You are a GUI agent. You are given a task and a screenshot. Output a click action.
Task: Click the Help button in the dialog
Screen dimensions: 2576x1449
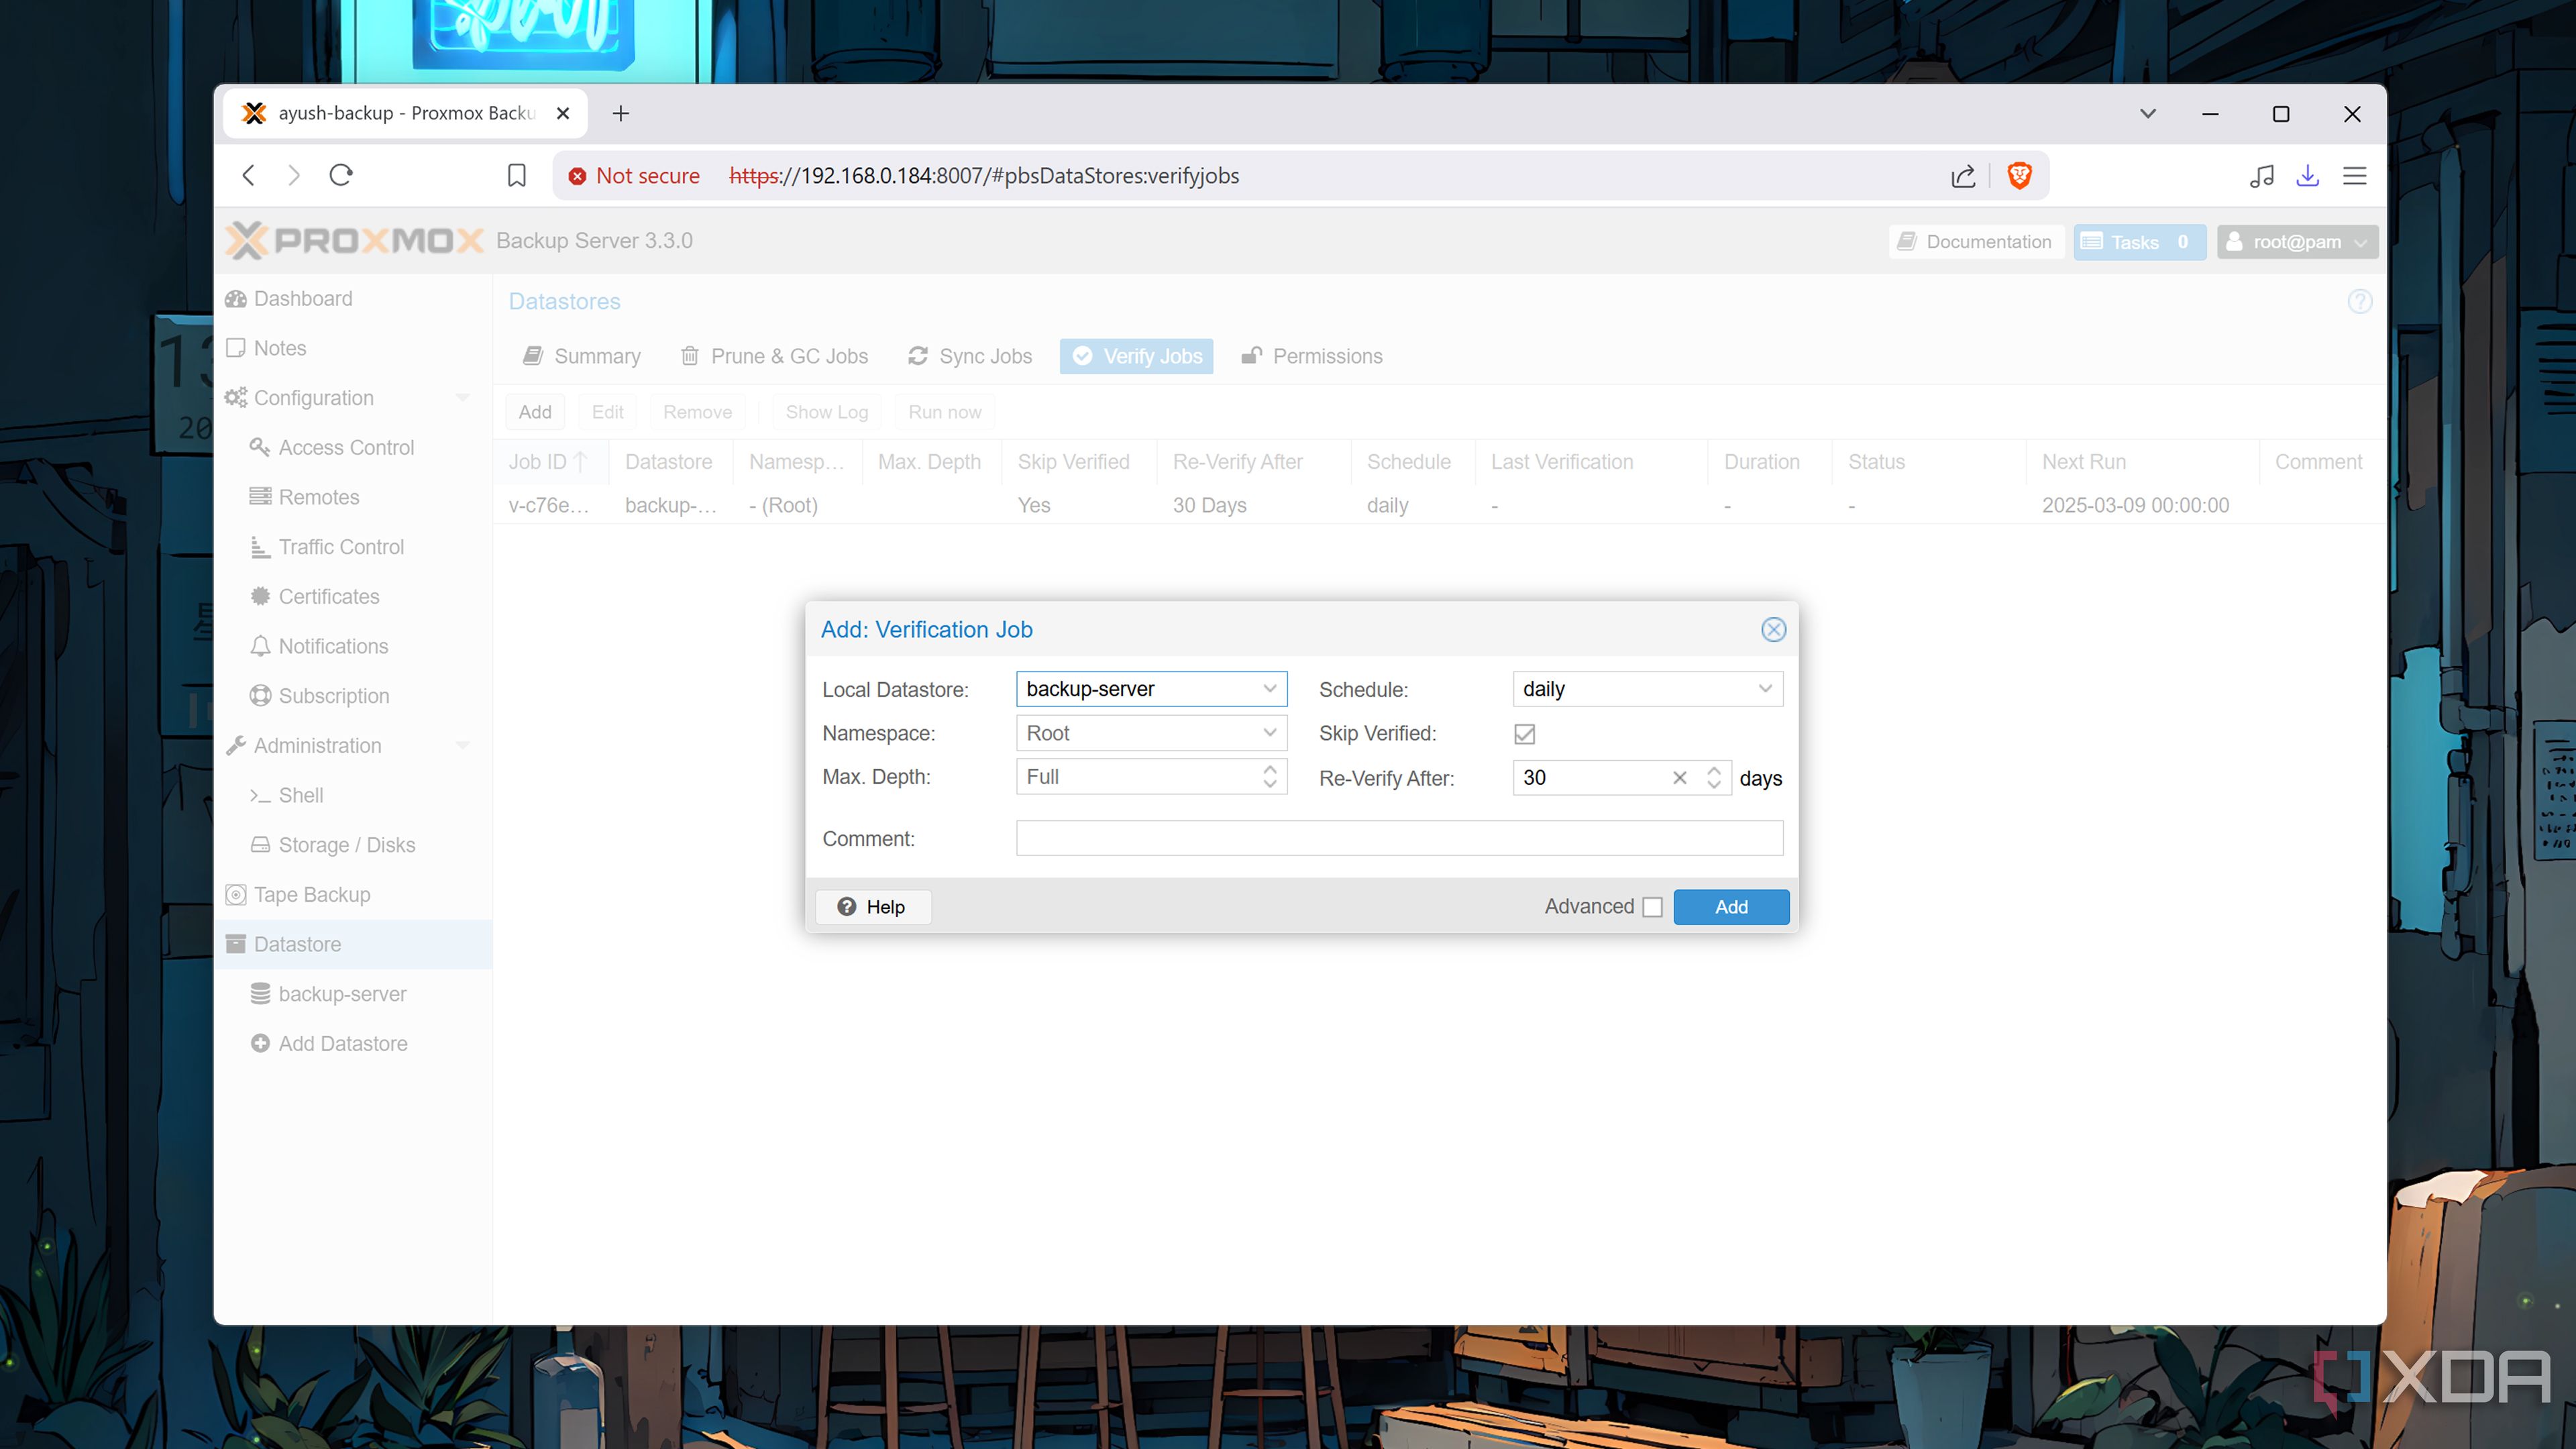click(872, 907)
